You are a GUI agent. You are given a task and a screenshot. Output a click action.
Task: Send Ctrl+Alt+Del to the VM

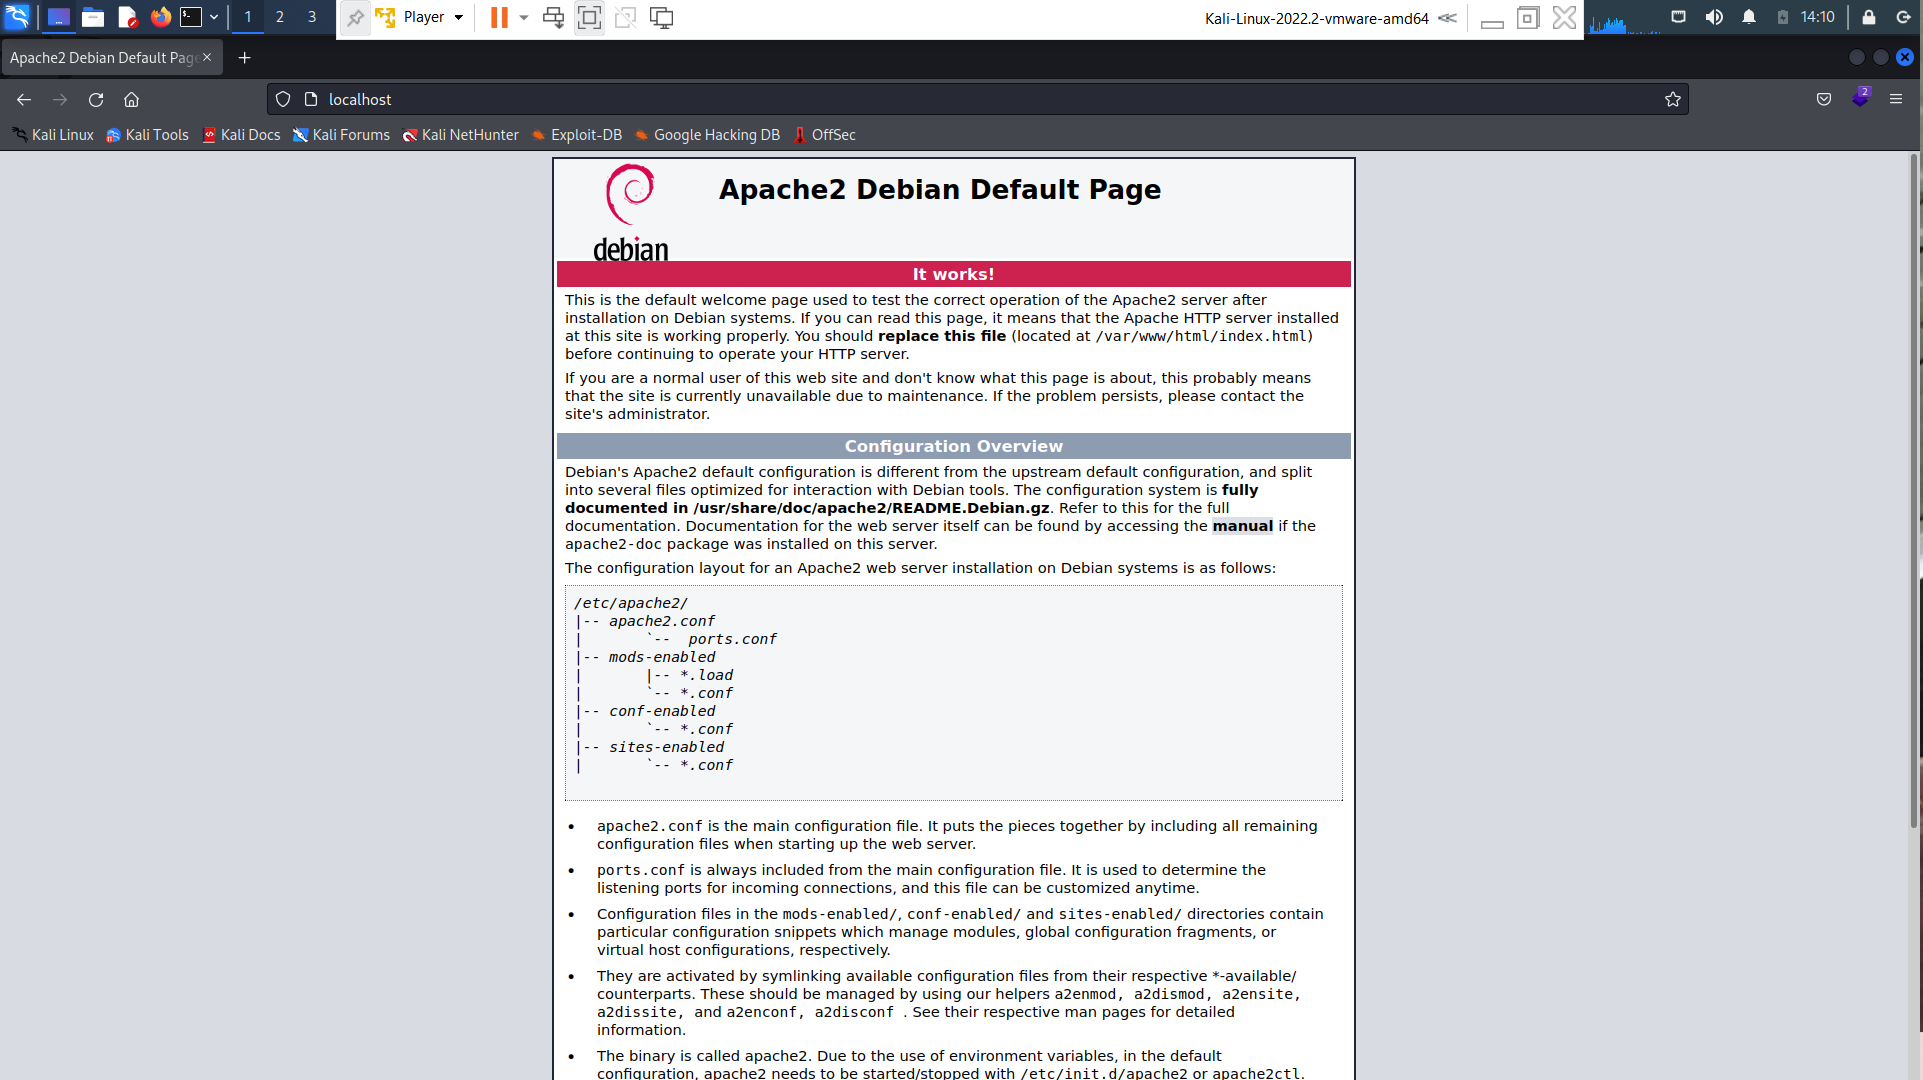pos(553,17)
